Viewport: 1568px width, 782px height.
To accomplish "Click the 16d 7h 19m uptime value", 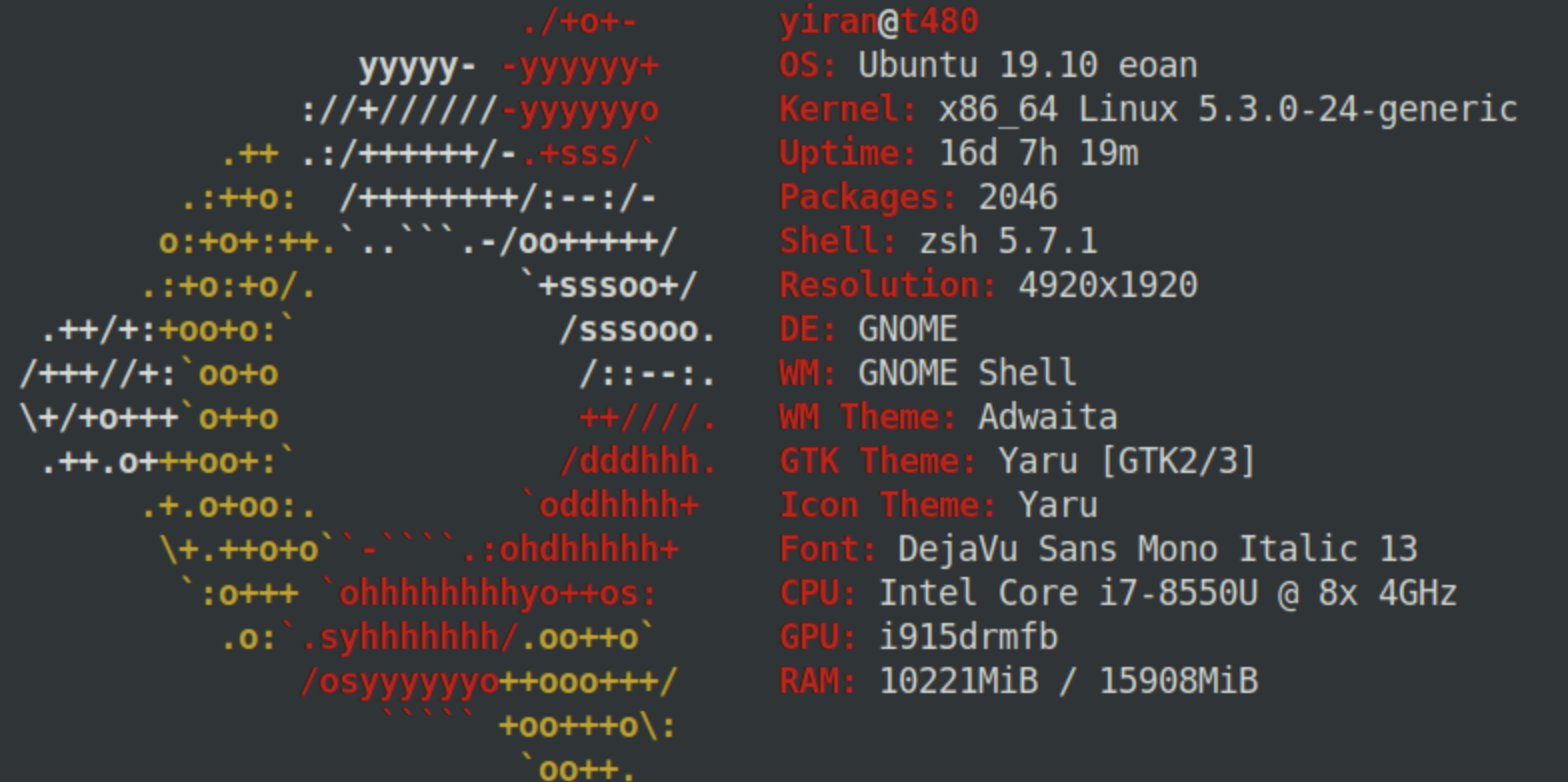I will 1038,153.
